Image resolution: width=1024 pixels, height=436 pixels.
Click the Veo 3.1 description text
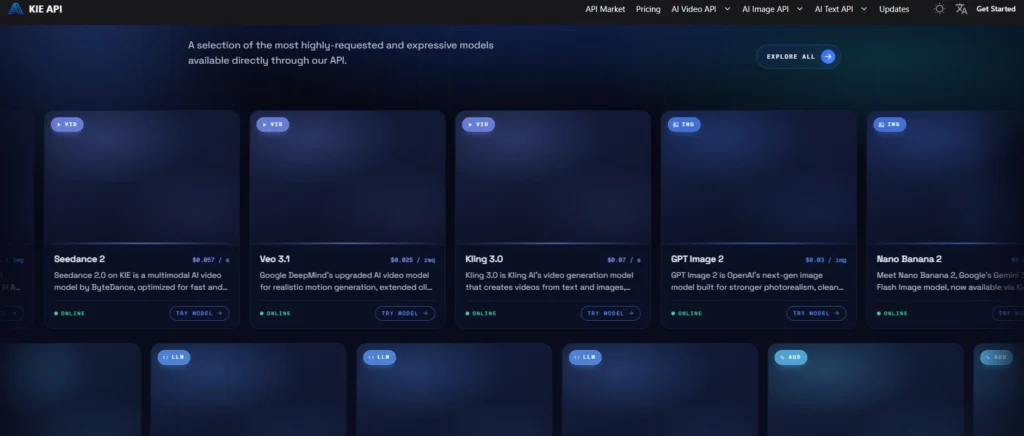pyautogui.click(x=347, y=281)
